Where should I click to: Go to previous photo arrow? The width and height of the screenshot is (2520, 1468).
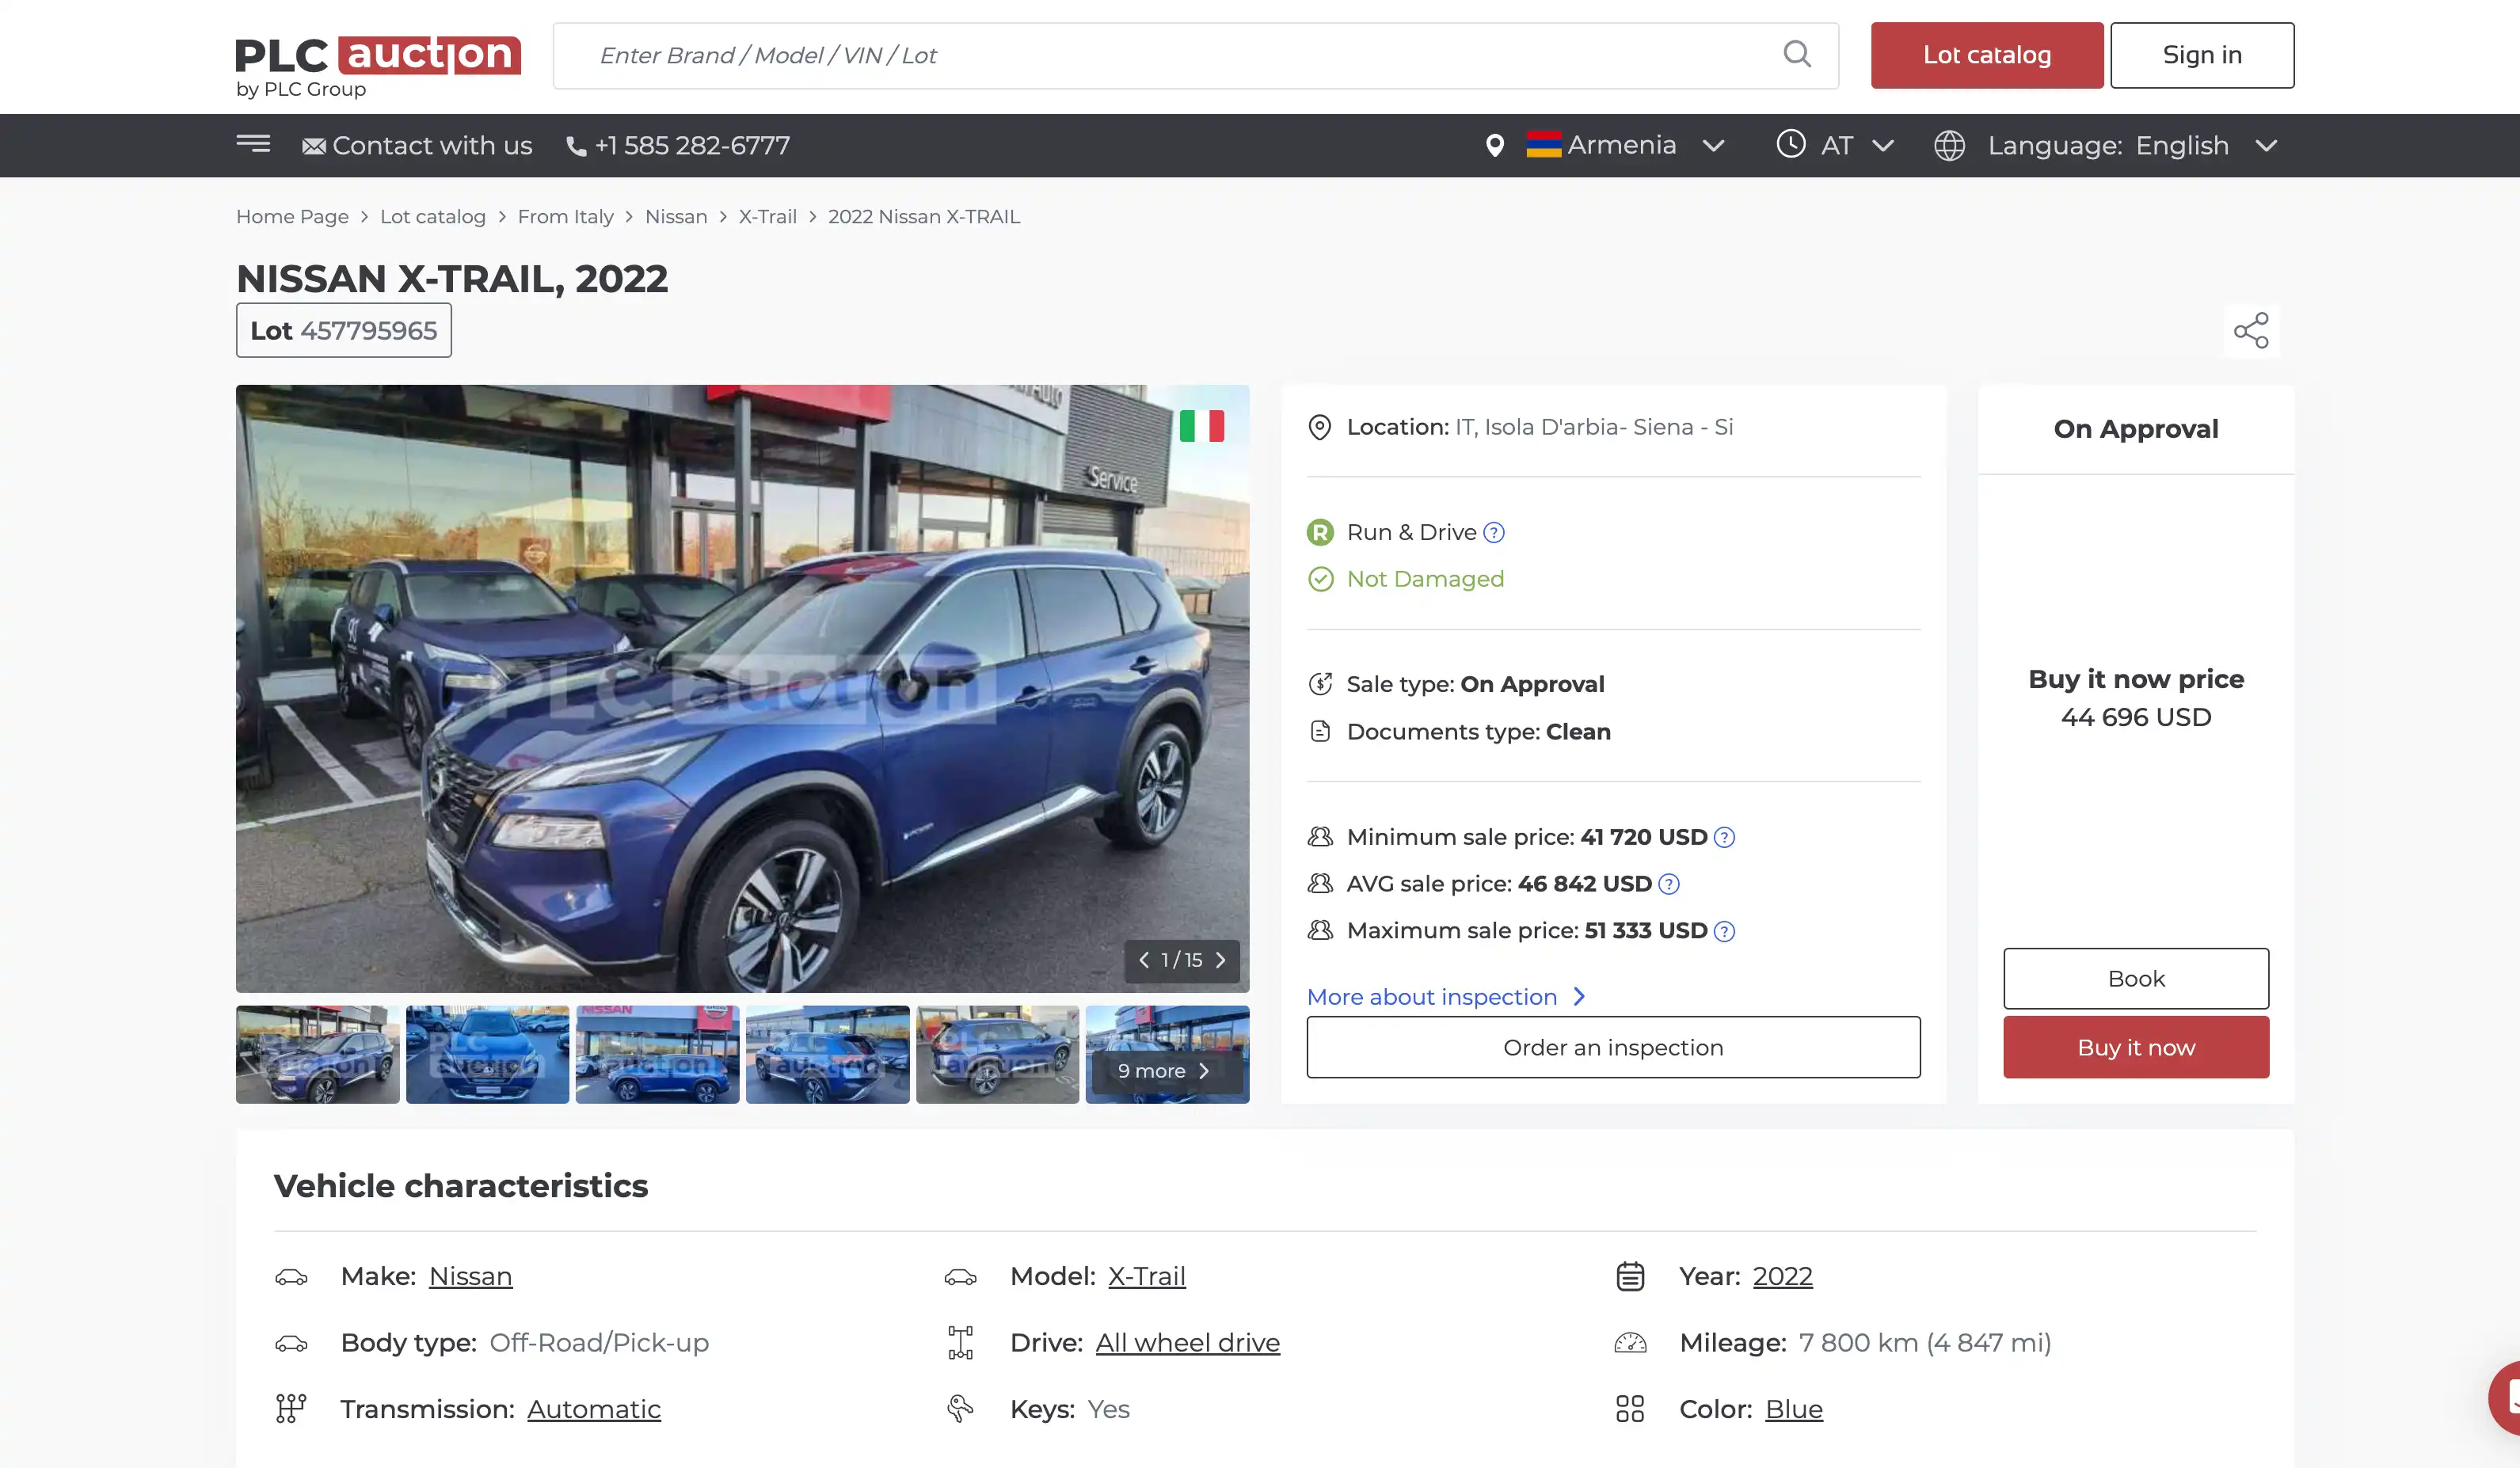point(1143,960)
